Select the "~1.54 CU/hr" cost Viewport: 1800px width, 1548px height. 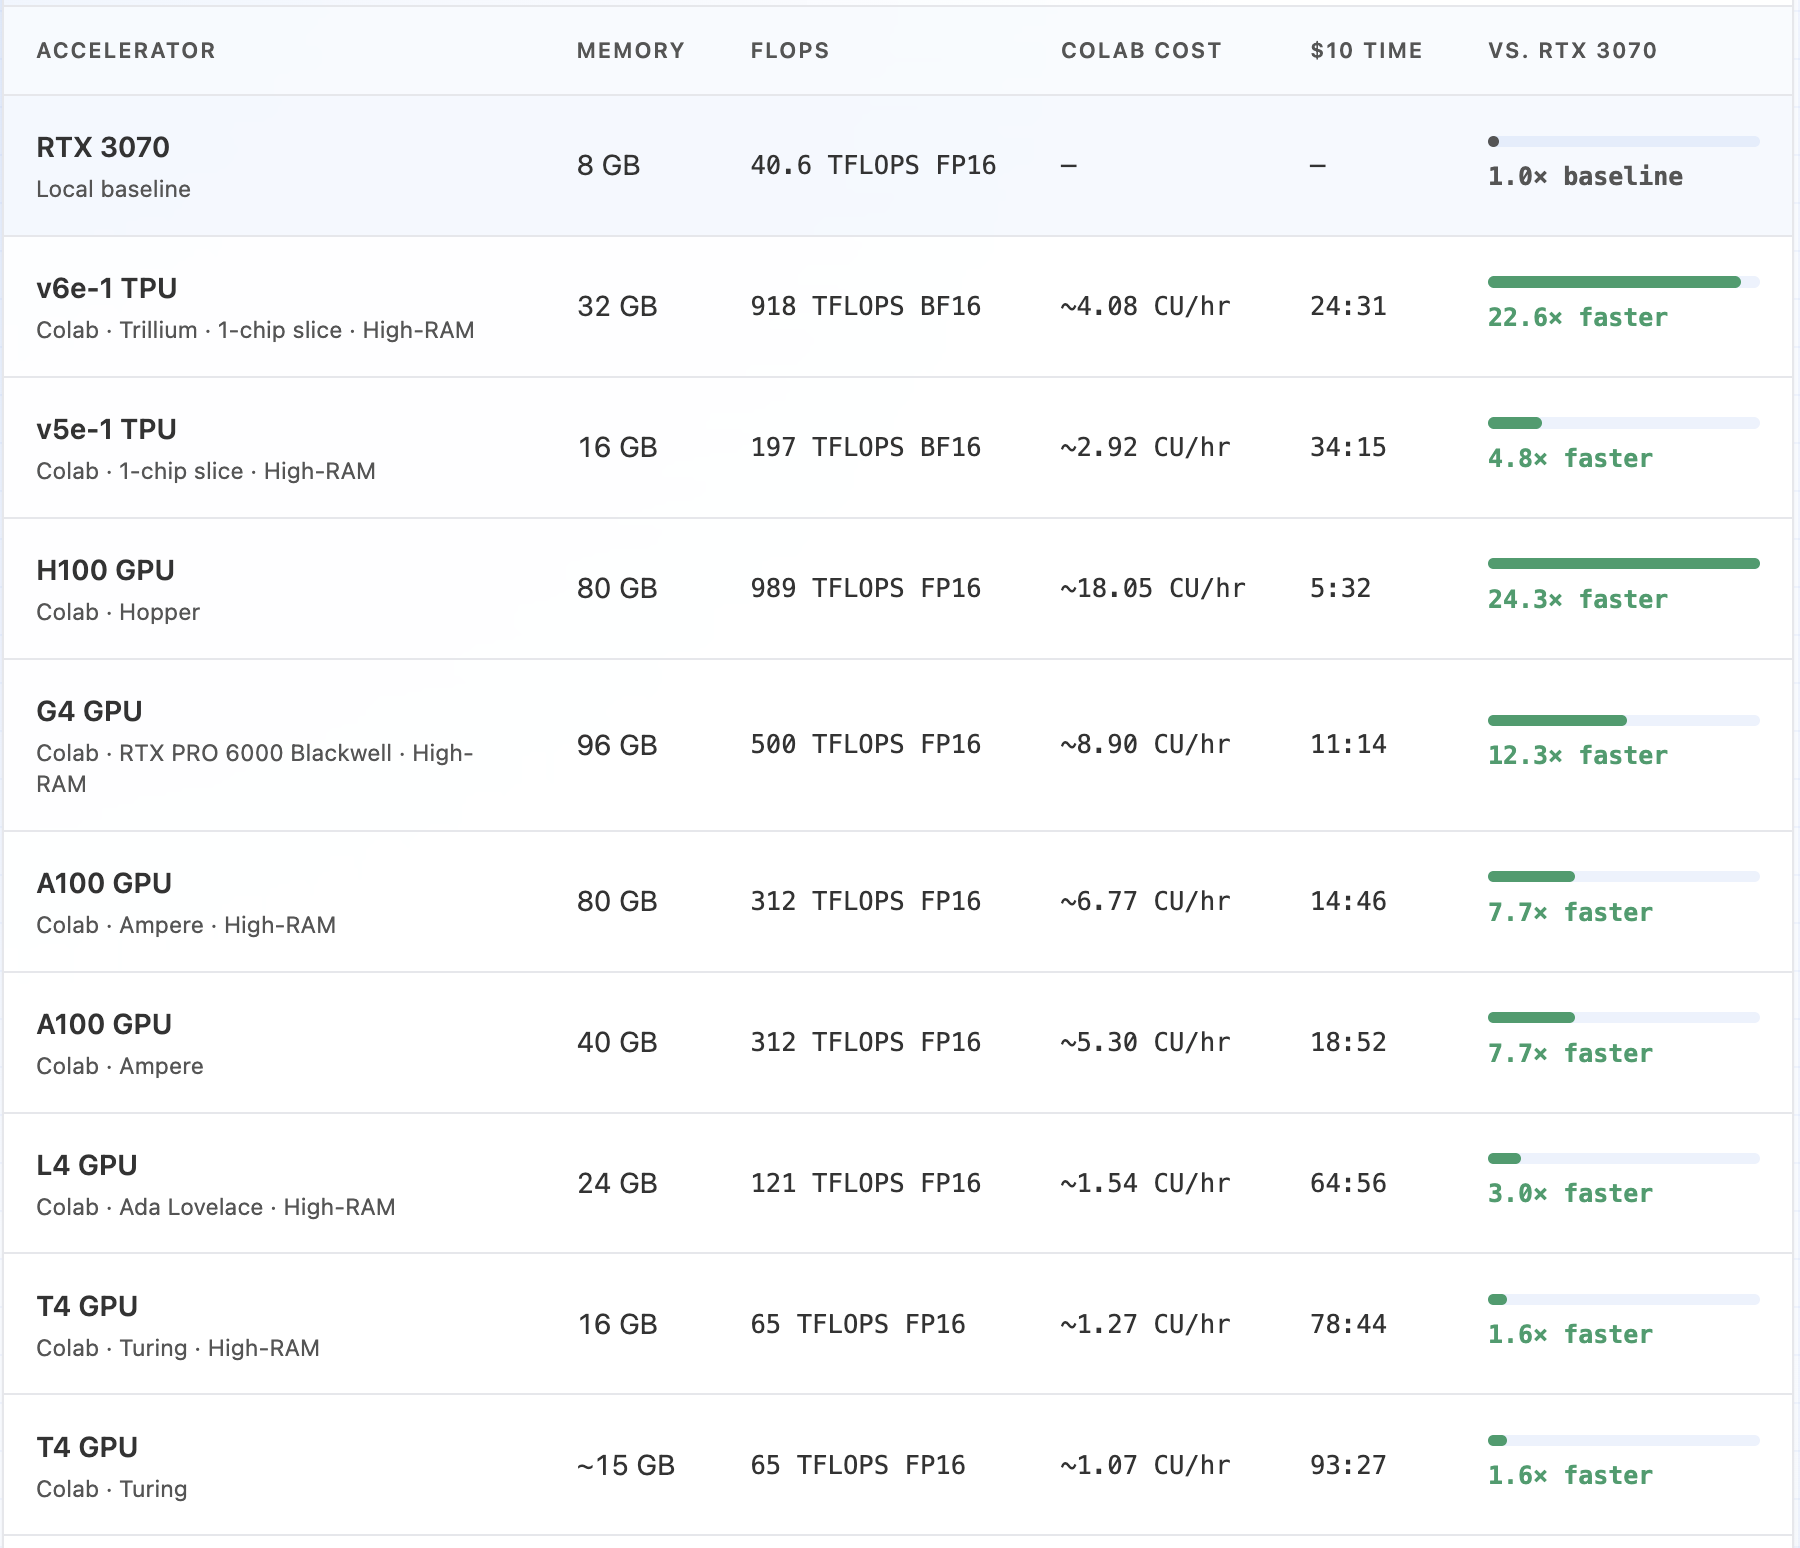point(1145,1183)
